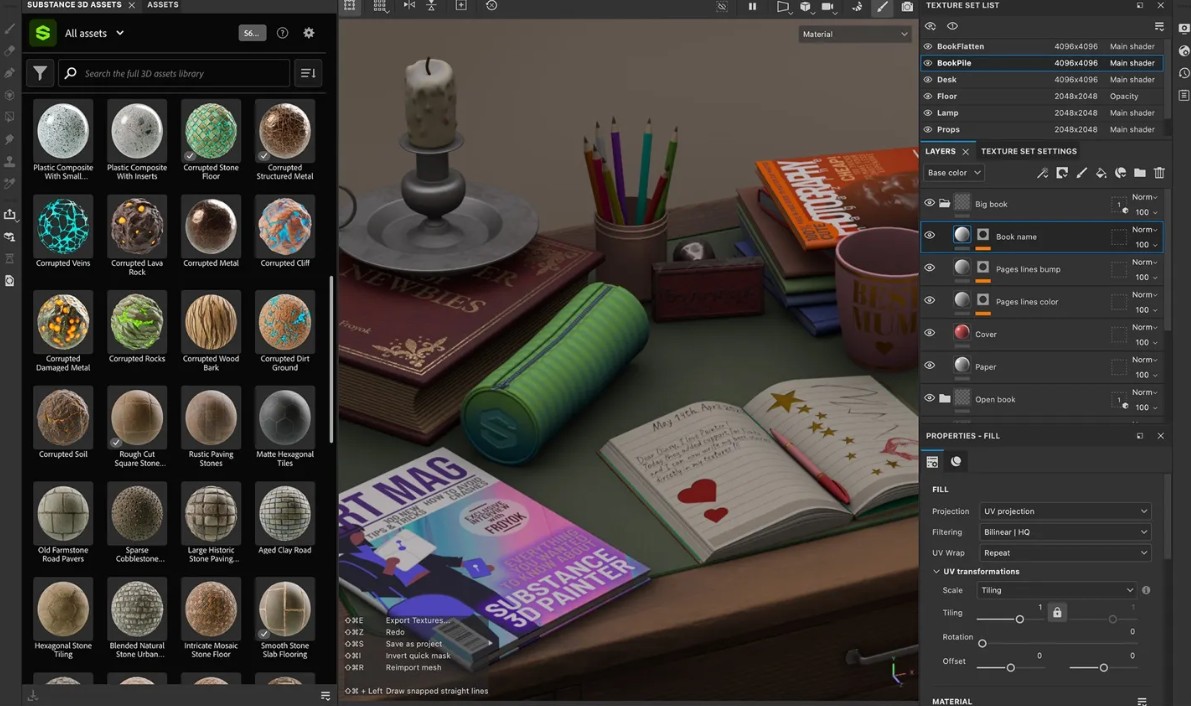
Task: Open the assets panel settings gear
Action: tap(308, 33)
